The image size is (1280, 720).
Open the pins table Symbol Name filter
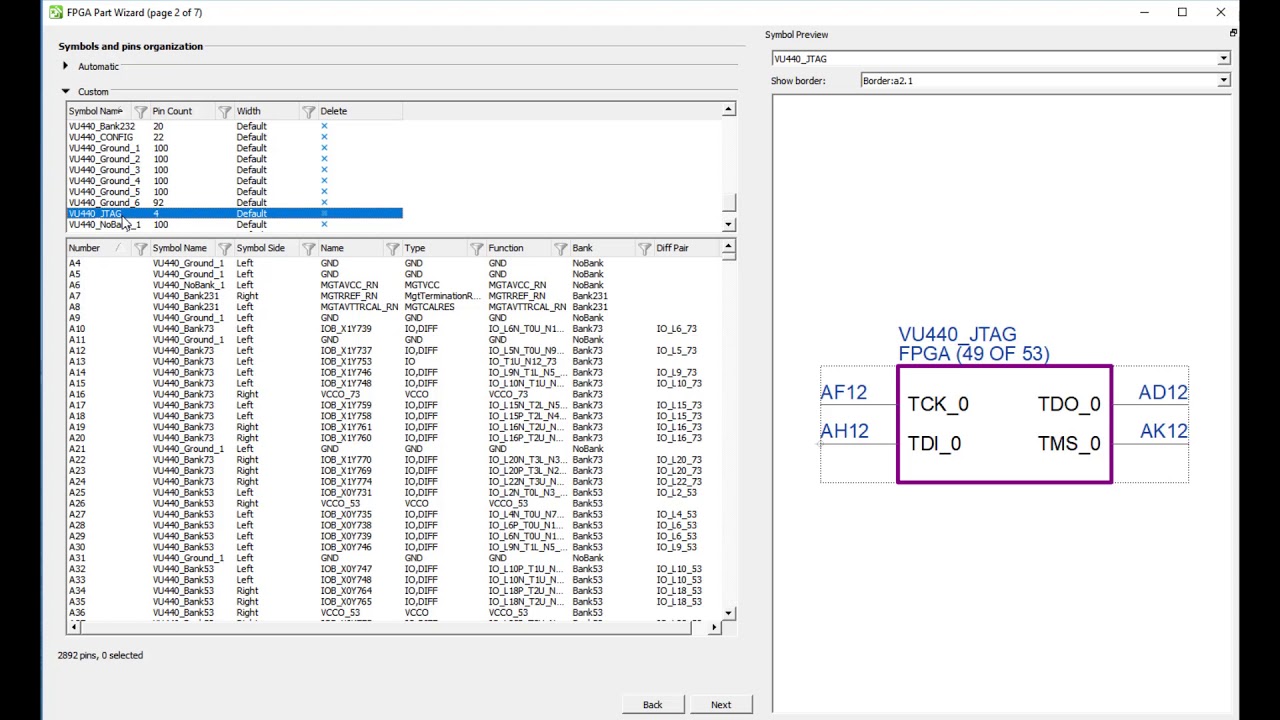(224, 248)
